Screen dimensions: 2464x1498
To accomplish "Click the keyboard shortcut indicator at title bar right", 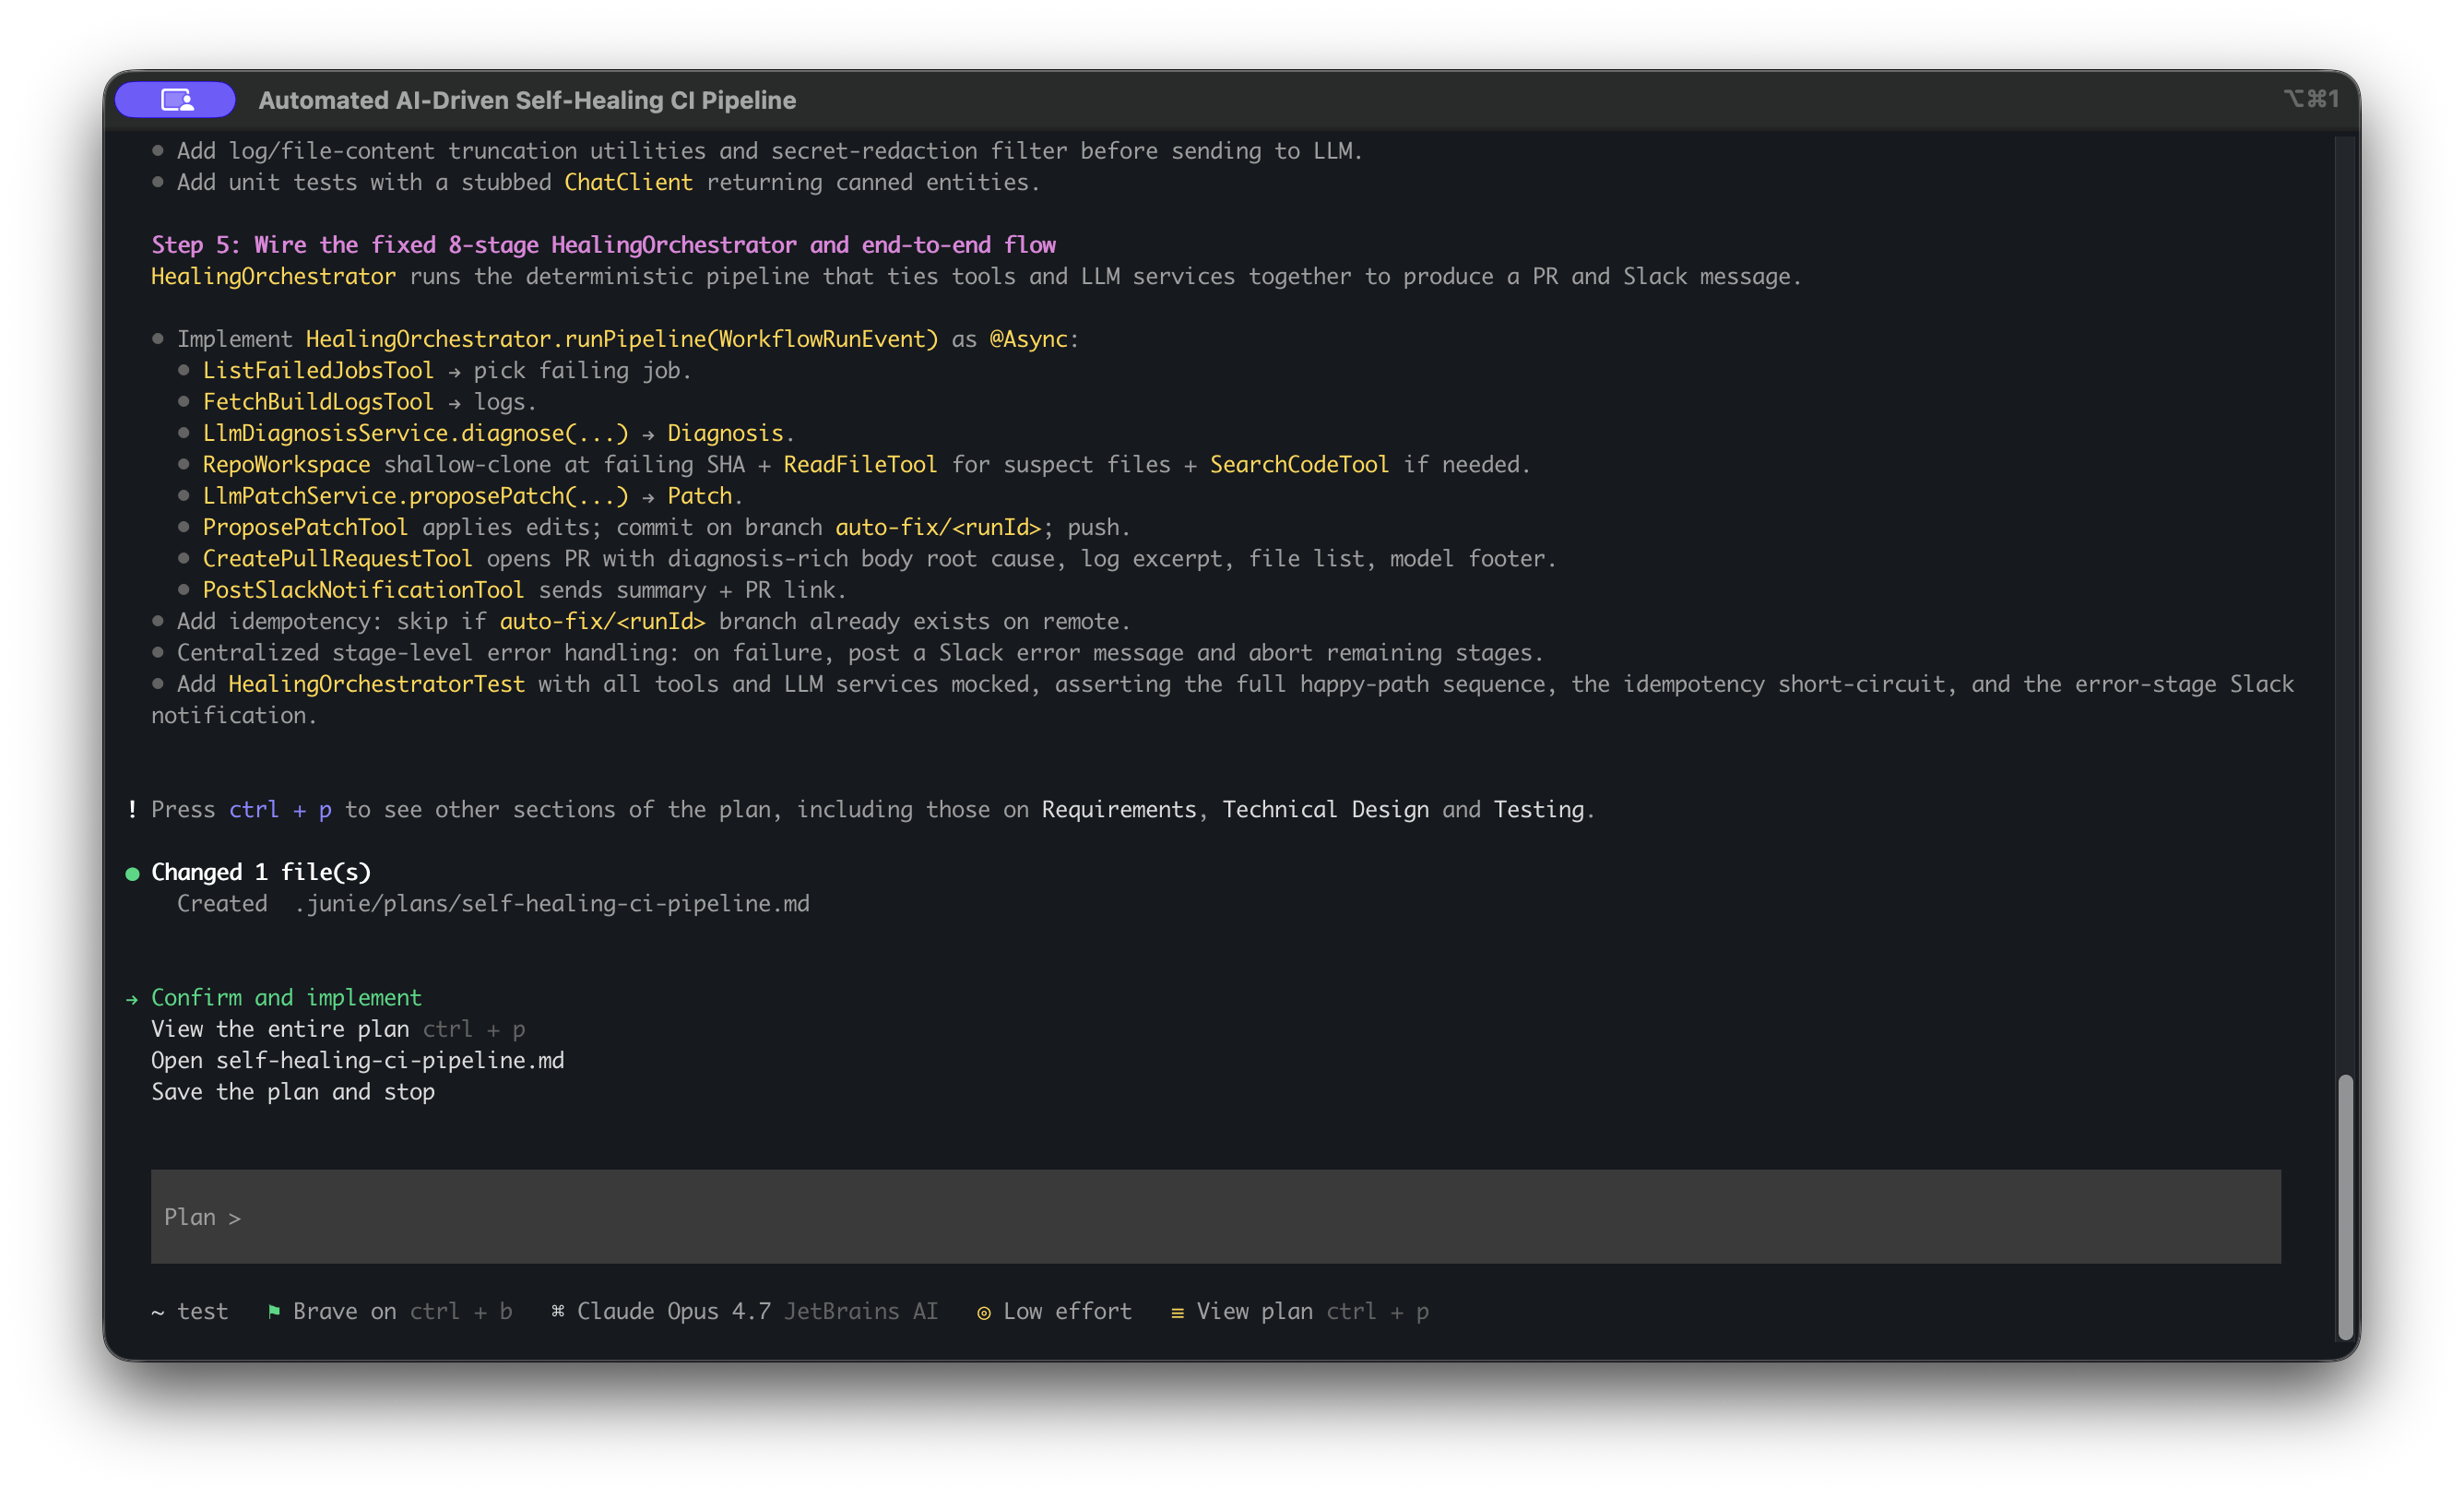I will point(2311,99).
